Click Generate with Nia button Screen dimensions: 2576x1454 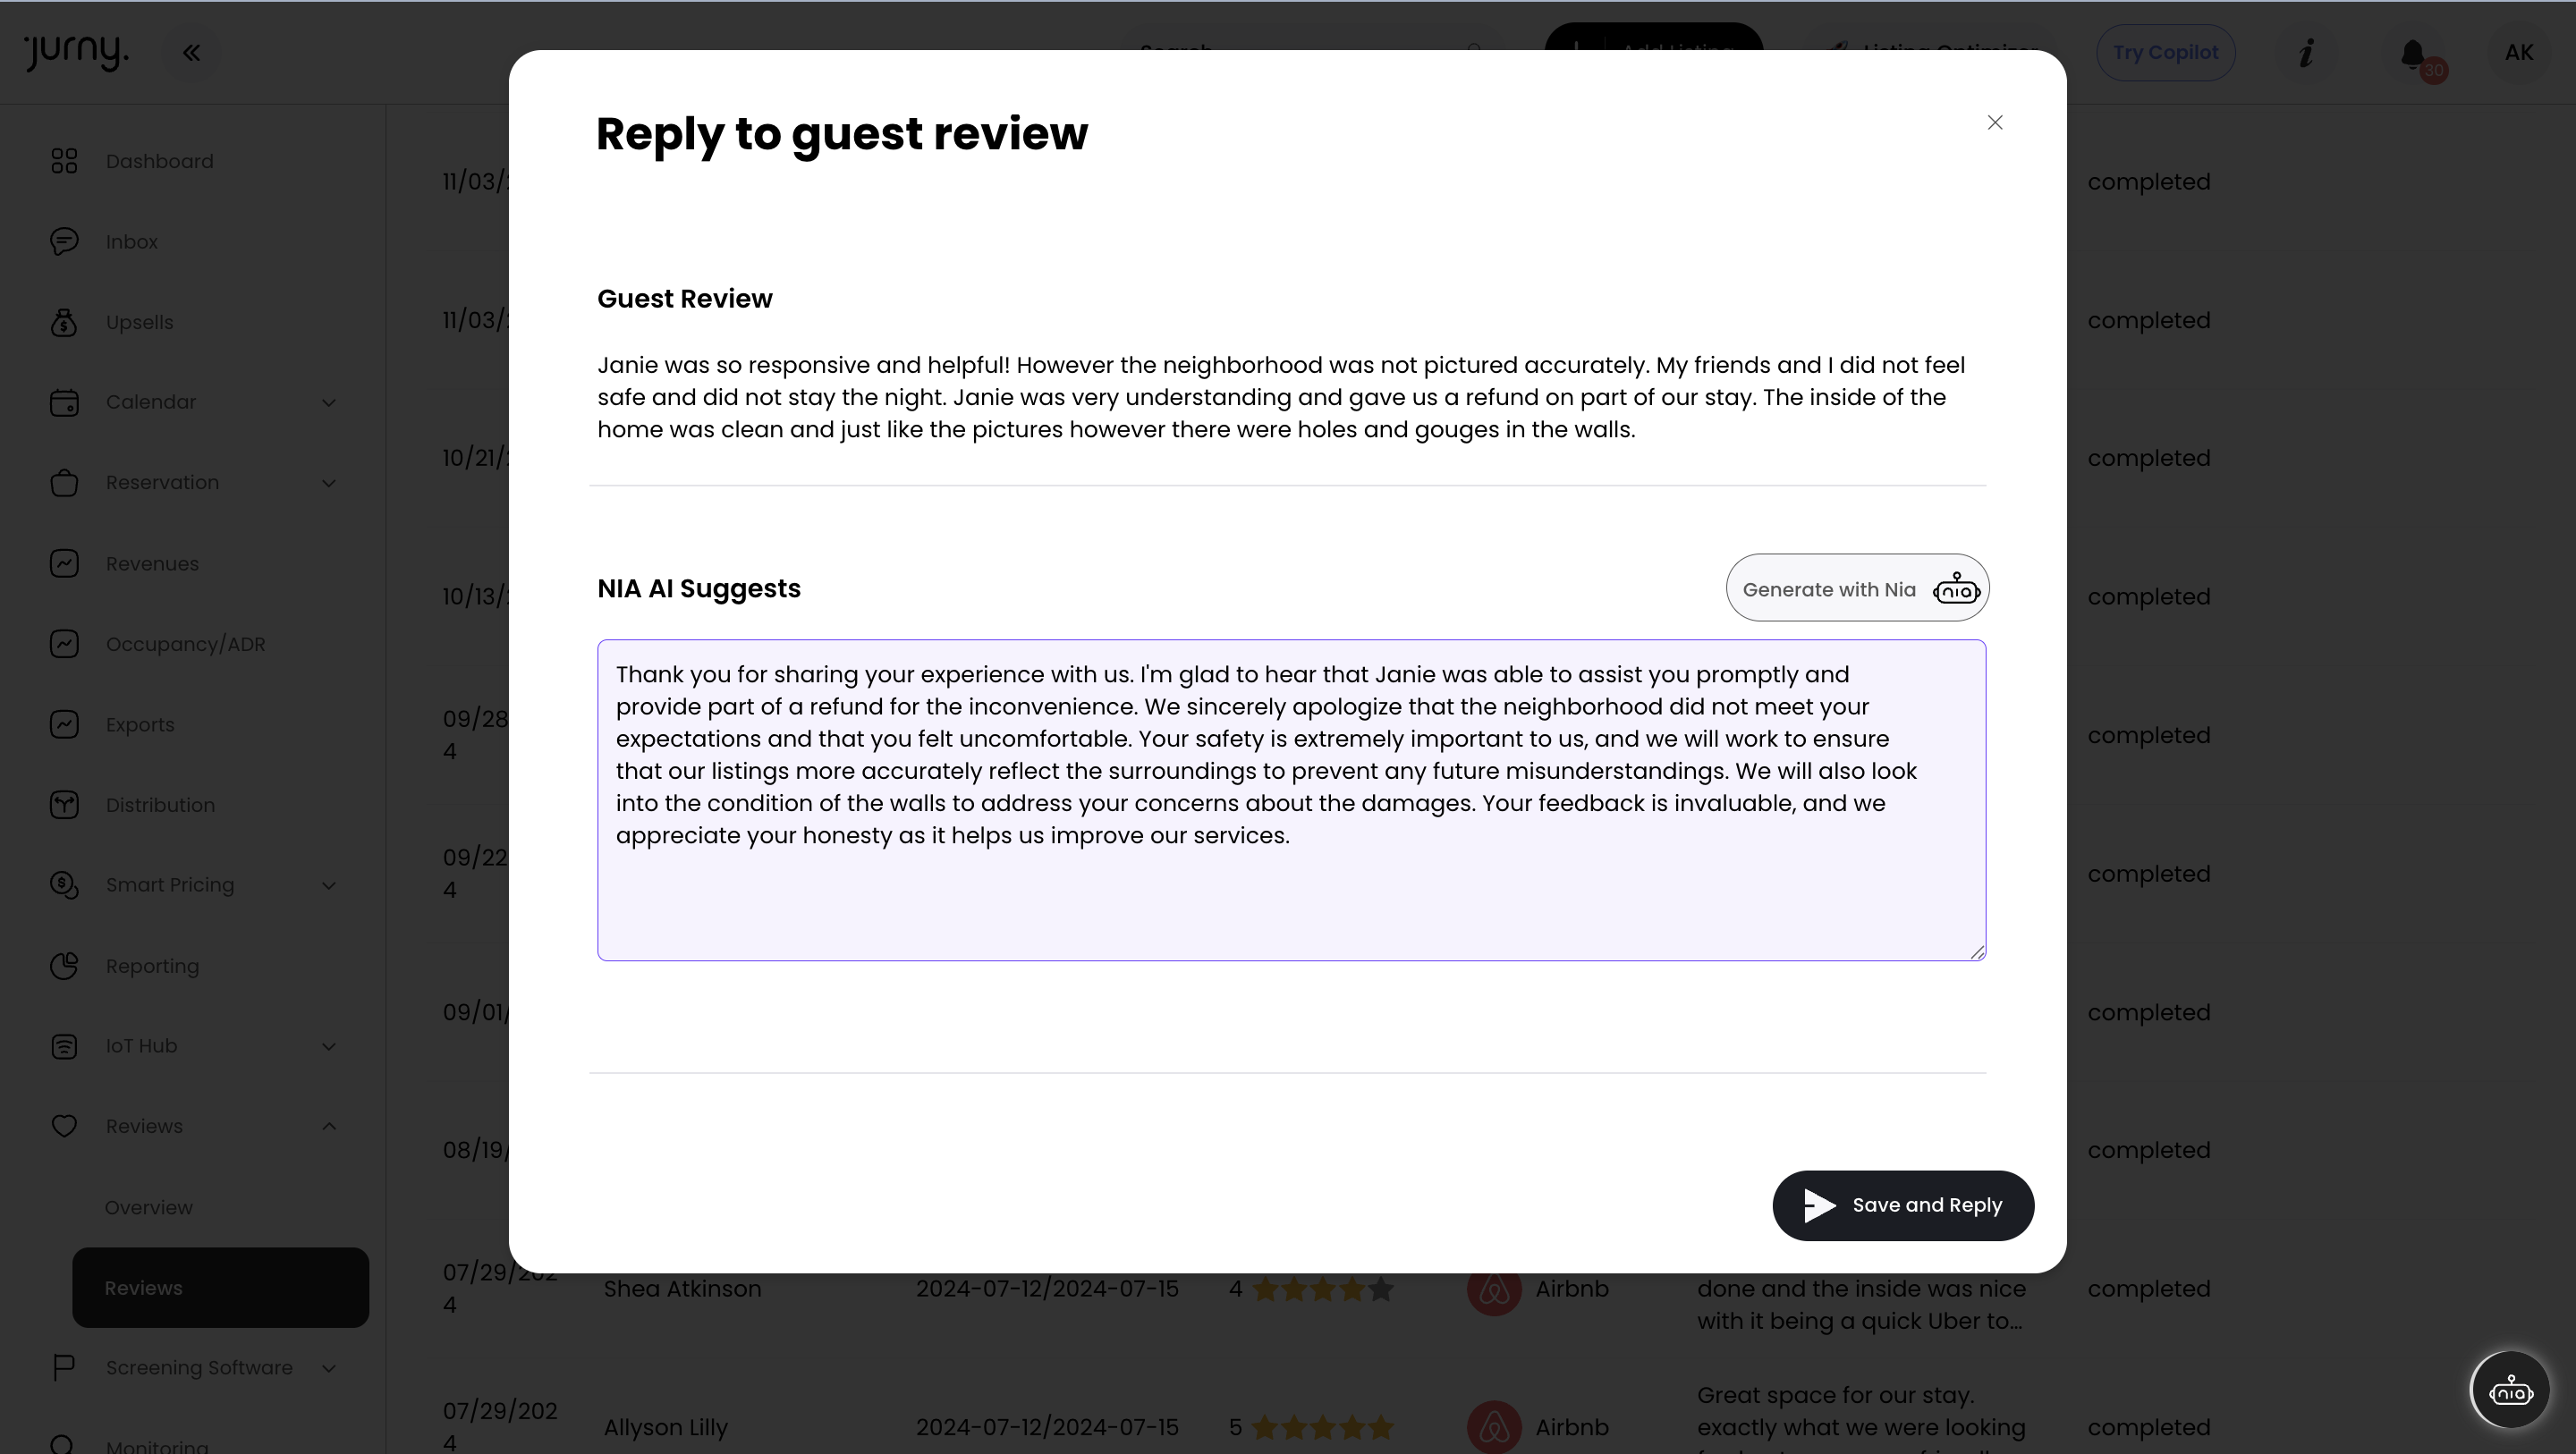coord(1856,588)
